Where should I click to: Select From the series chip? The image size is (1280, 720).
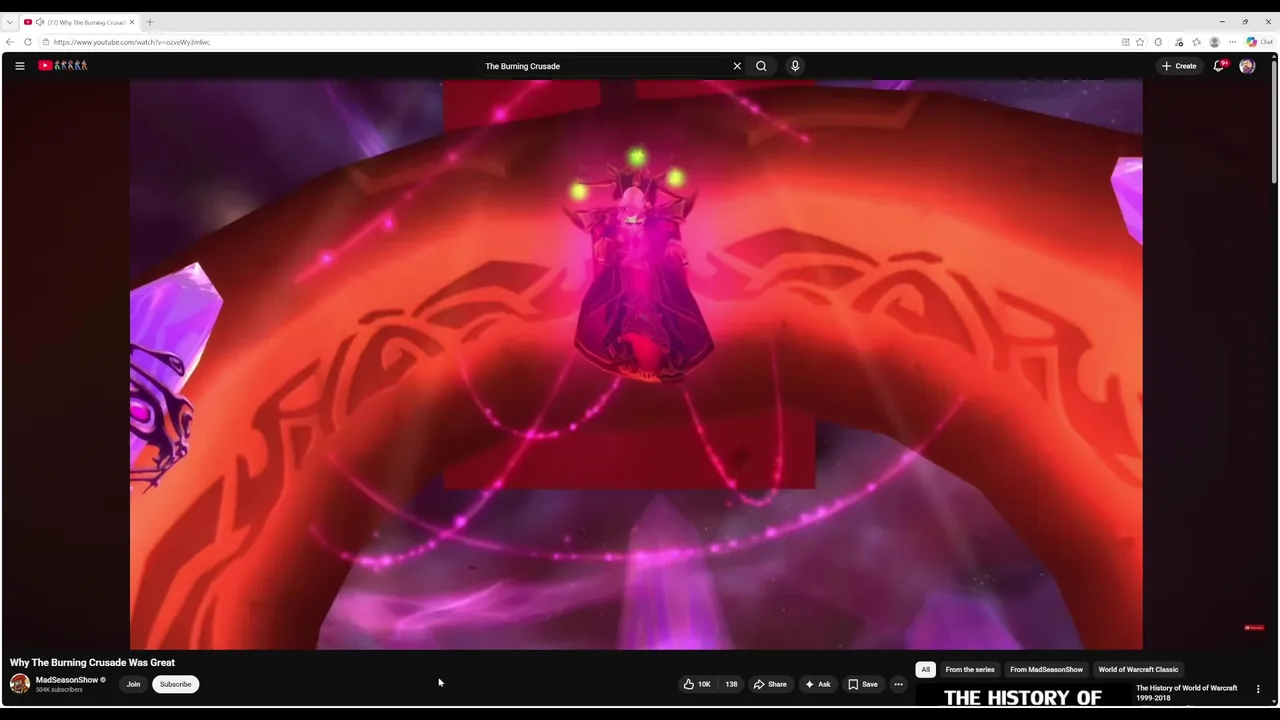[x=970, y=669]
